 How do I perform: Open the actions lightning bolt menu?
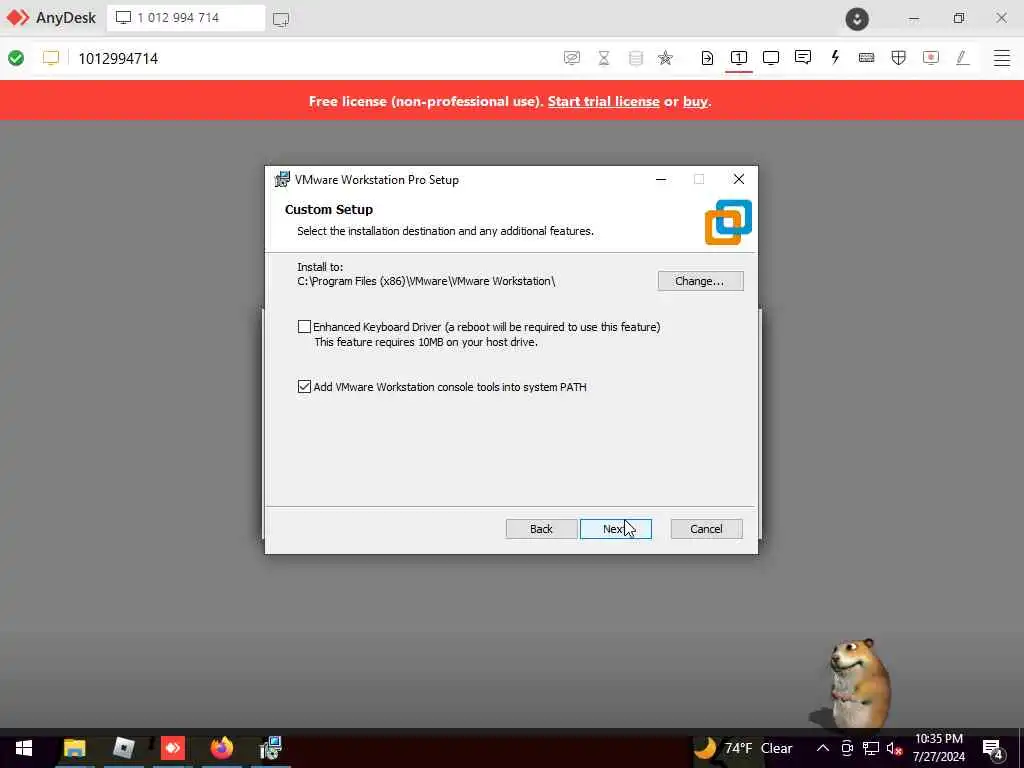835,57
